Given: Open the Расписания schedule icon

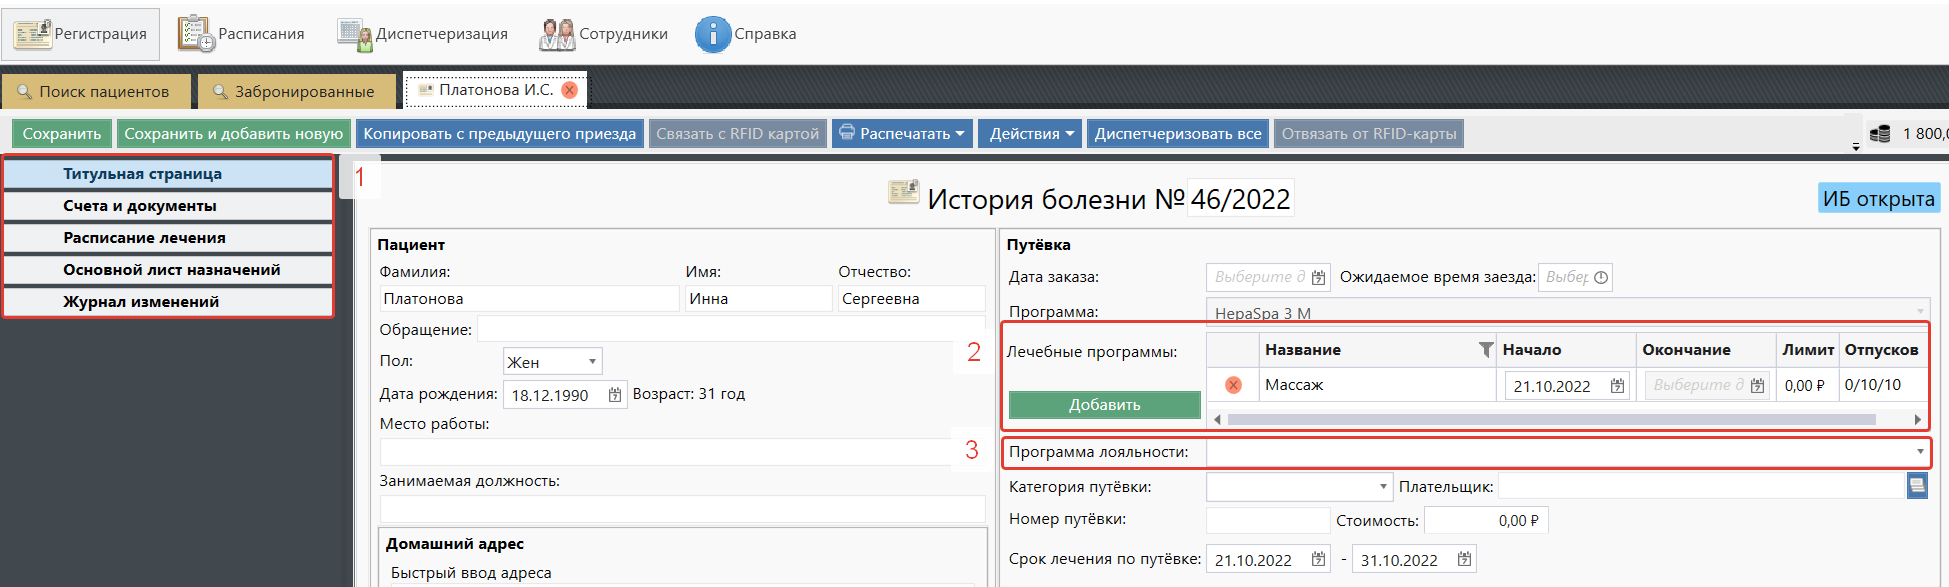Looking at the screenshot, I should (196, 34).
